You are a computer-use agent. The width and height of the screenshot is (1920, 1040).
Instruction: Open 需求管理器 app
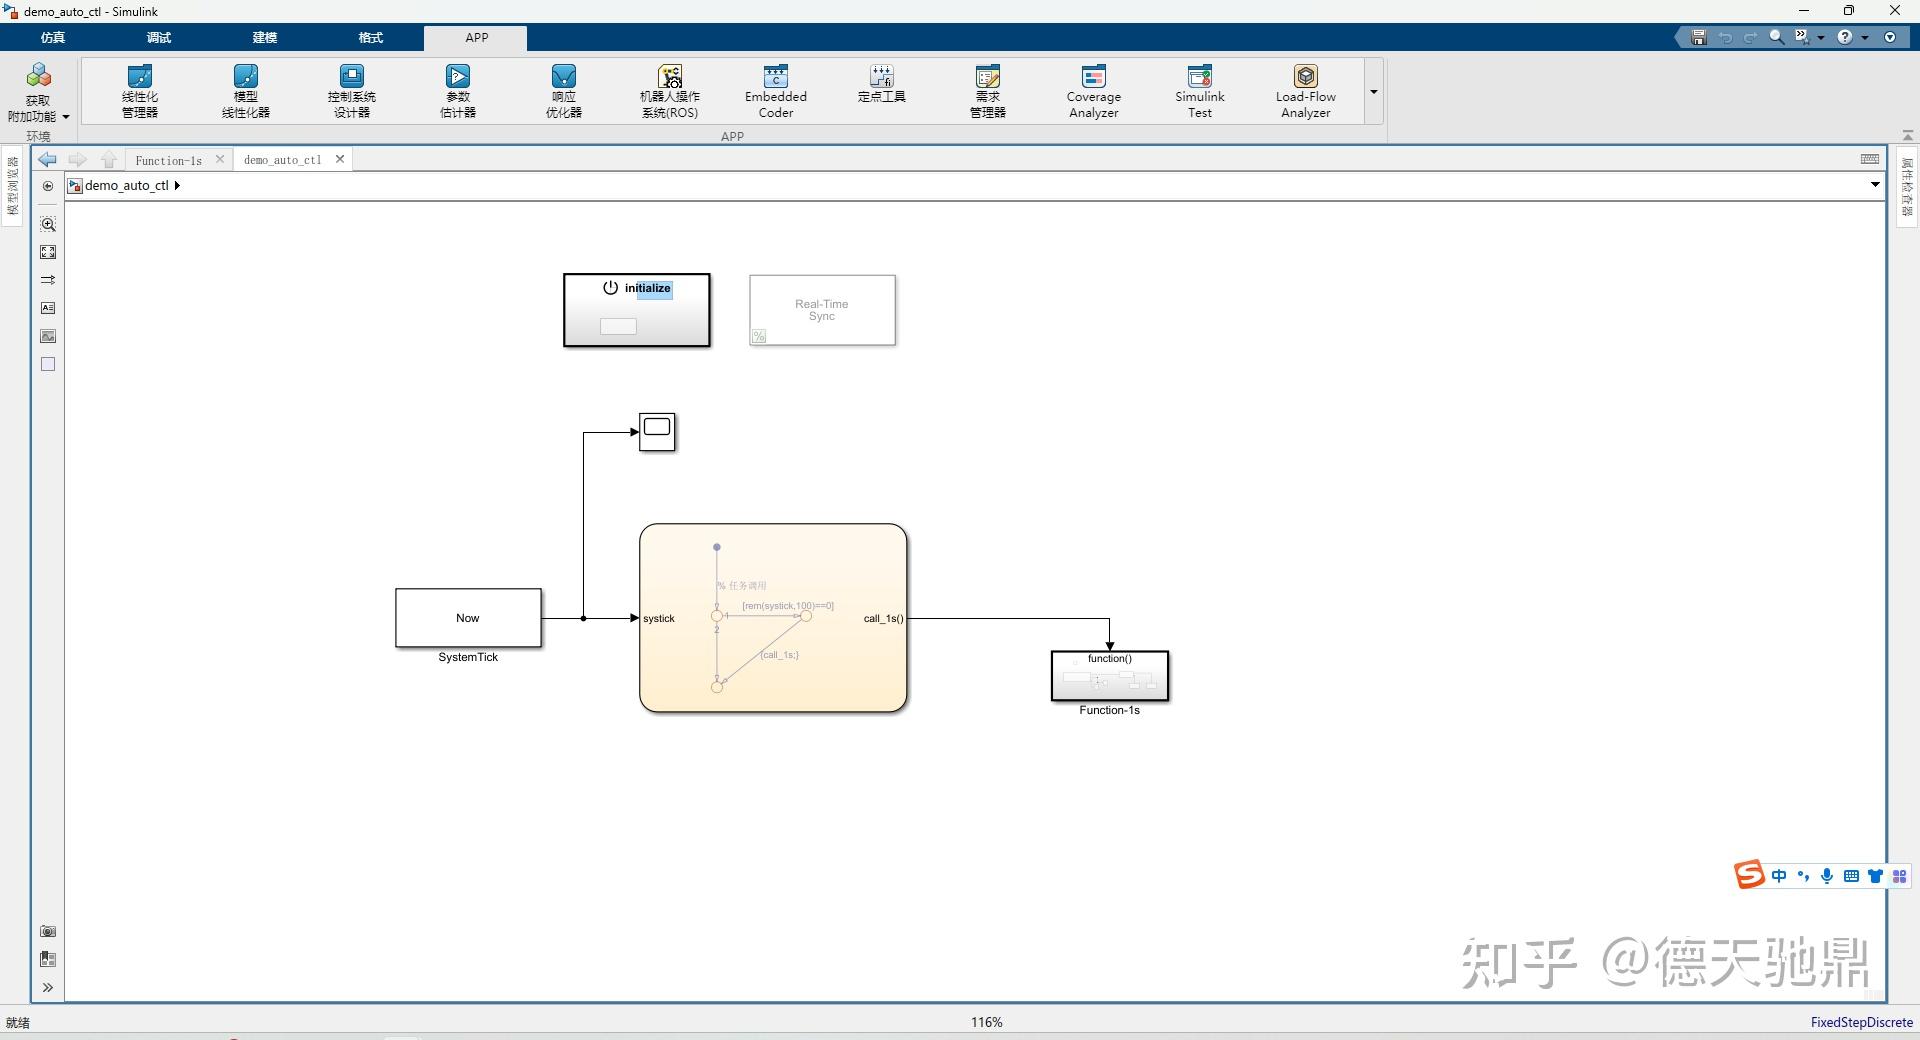coord(988,91)
